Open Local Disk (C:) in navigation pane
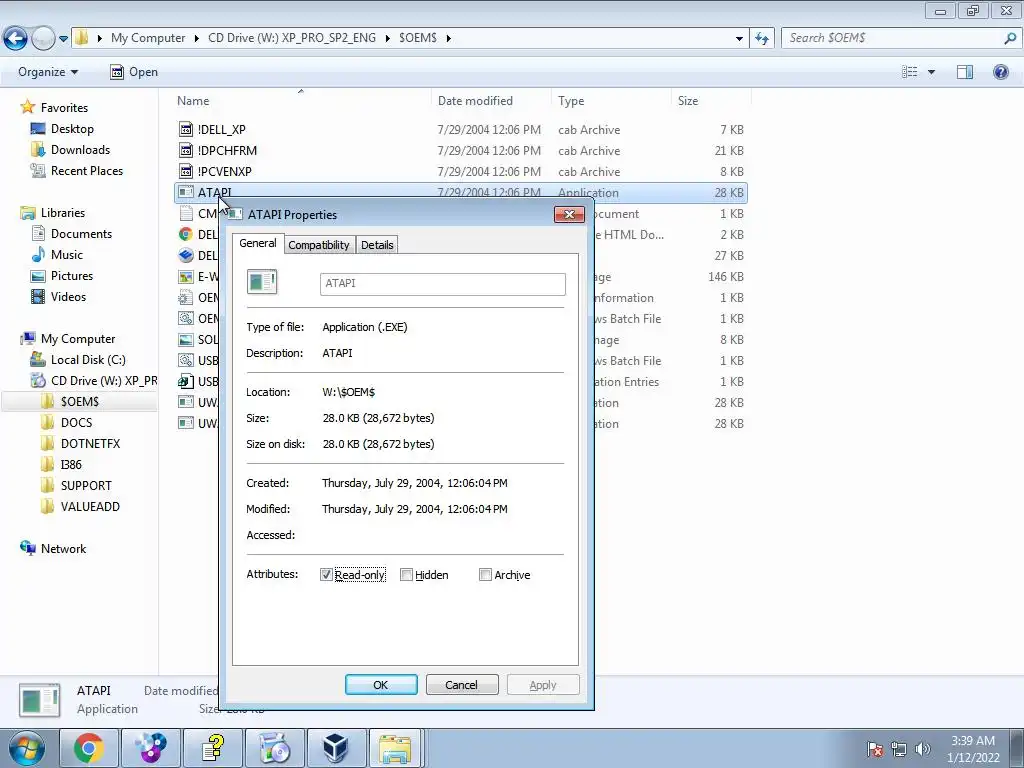Image resolution: width=1024 pixels, height=768 pixels. [x=88, y=360]
